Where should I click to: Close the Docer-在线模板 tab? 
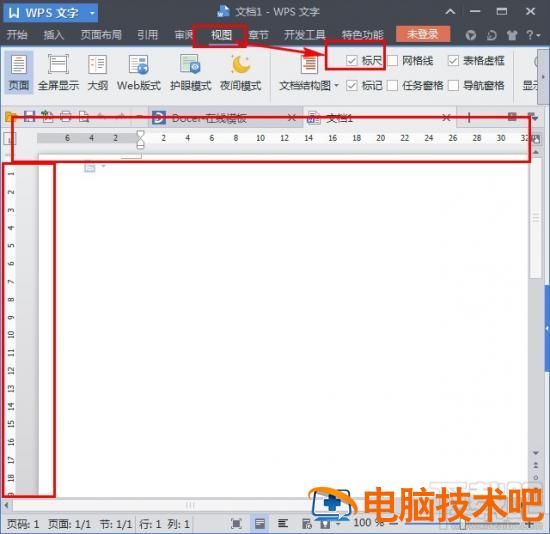coord(291,118)
